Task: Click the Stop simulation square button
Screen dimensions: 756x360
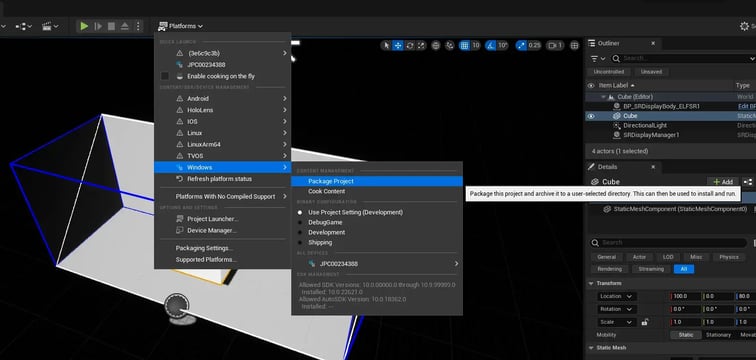Action: coord(111,26)
